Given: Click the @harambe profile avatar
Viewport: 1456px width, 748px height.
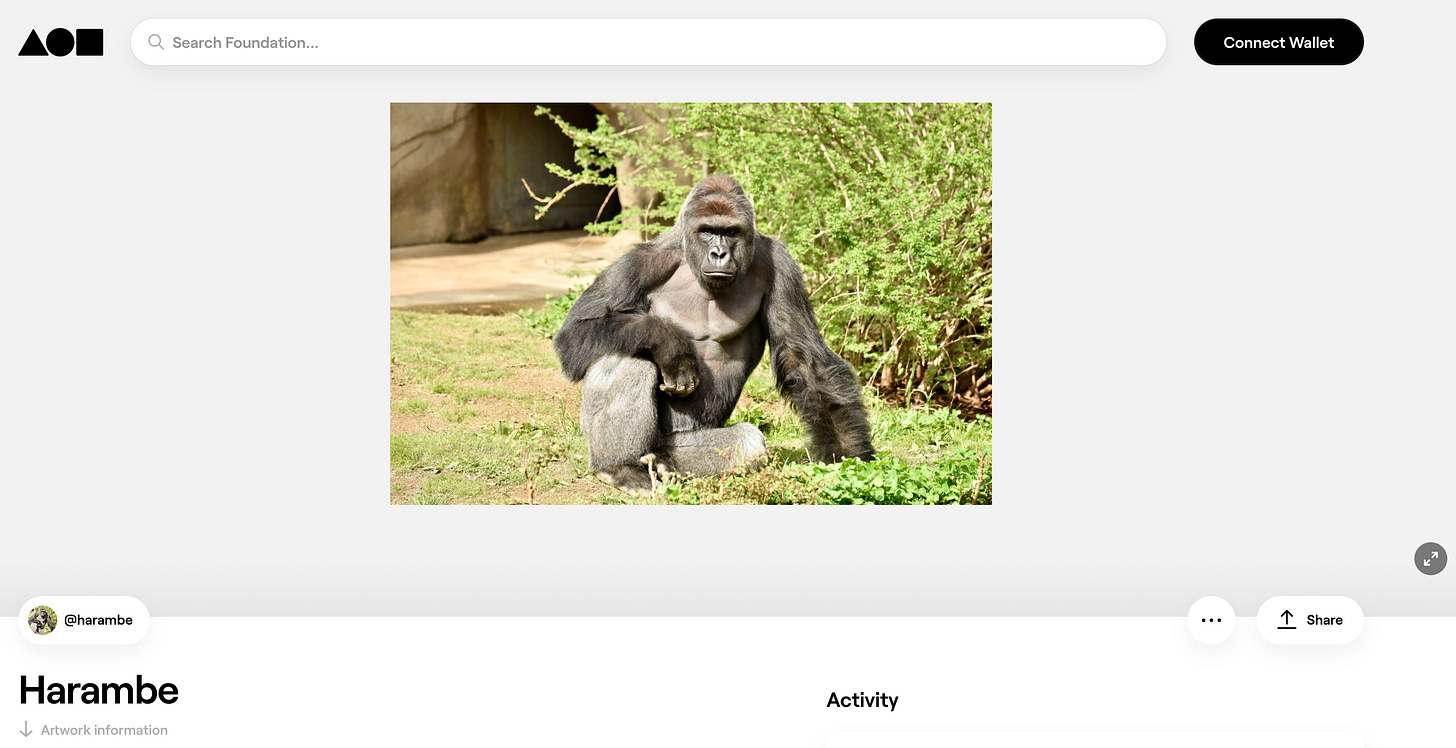Looking at the screenshot, I should 43,620.
